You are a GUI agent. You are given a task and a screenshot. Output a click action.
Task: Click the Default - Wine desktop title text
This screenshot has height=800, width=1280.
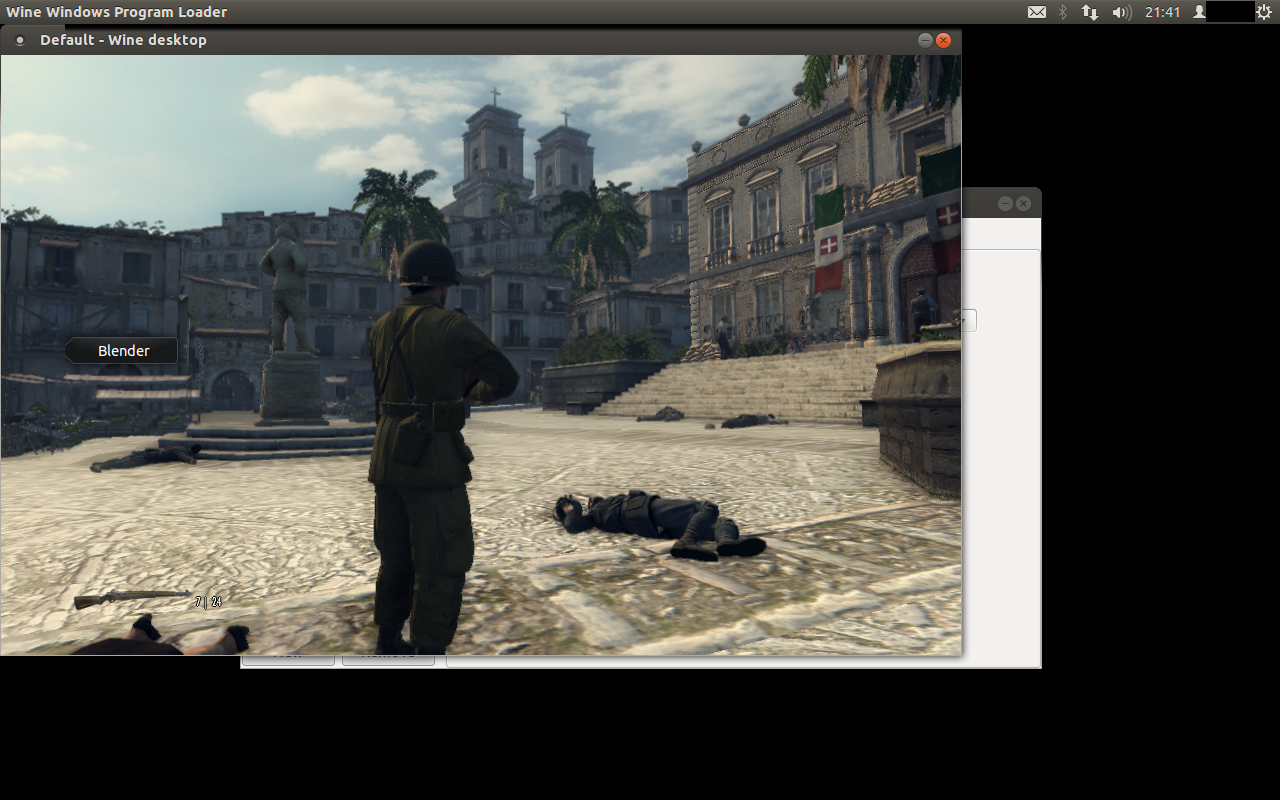(x=123, y=40)
